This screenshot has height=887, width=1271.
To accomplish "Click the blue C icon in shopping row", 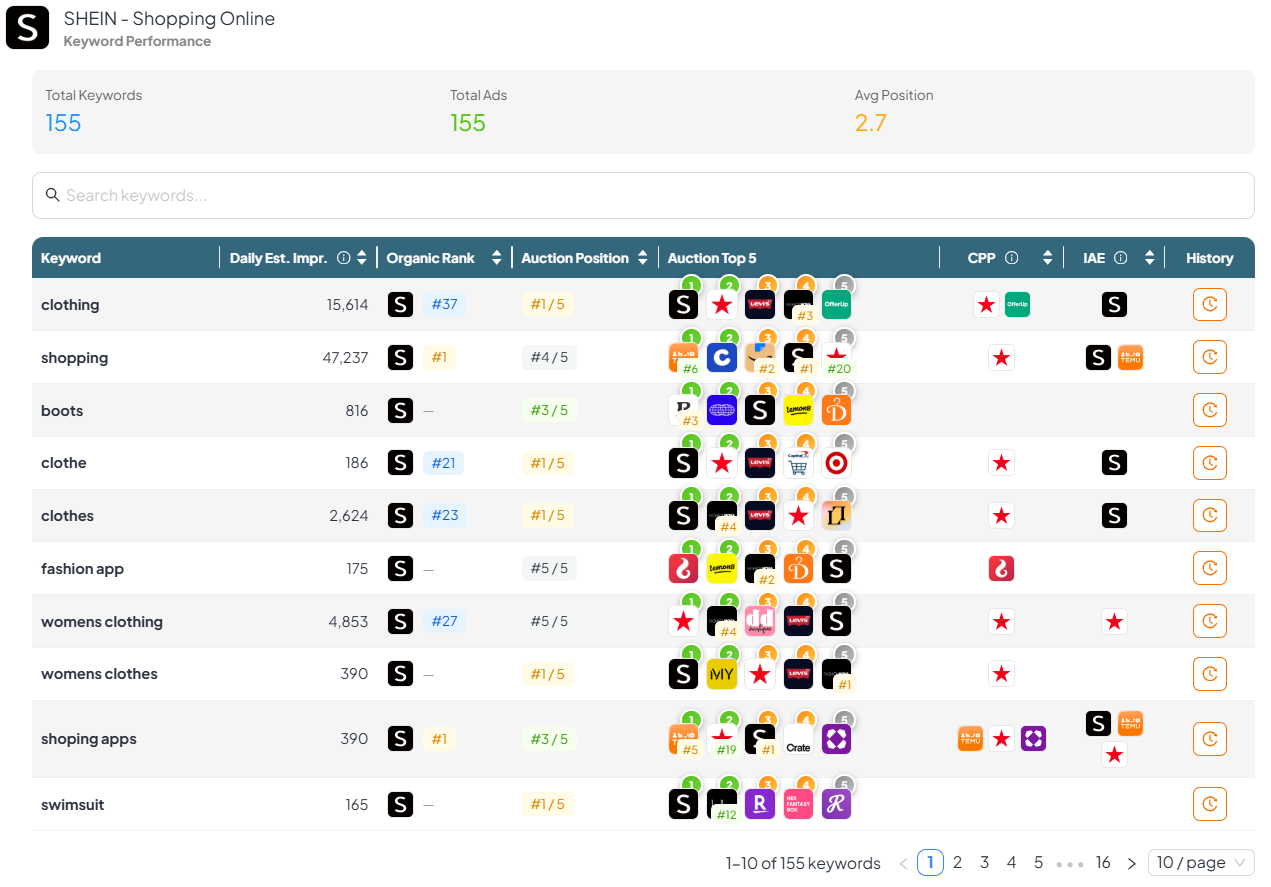I will (722, 357).
